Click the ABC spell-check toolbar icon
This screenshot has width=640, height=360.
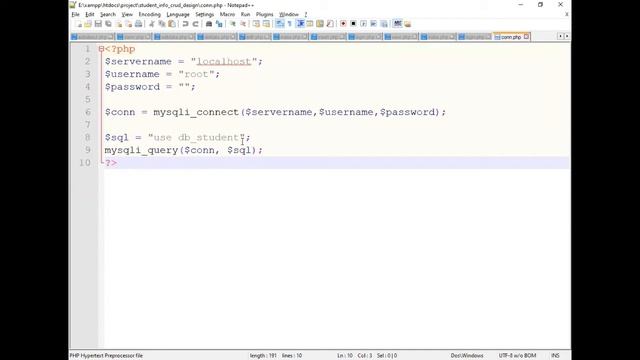pos(398,24)
